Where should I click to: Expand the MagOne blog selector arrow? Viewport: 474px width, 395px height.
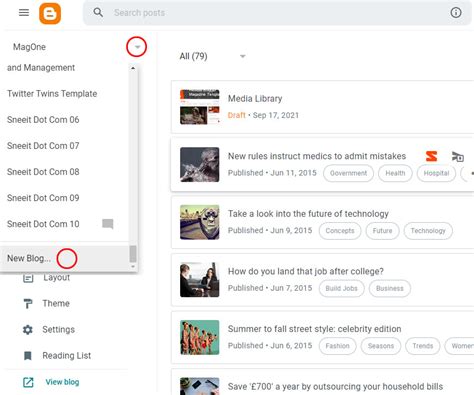(137, 47)
